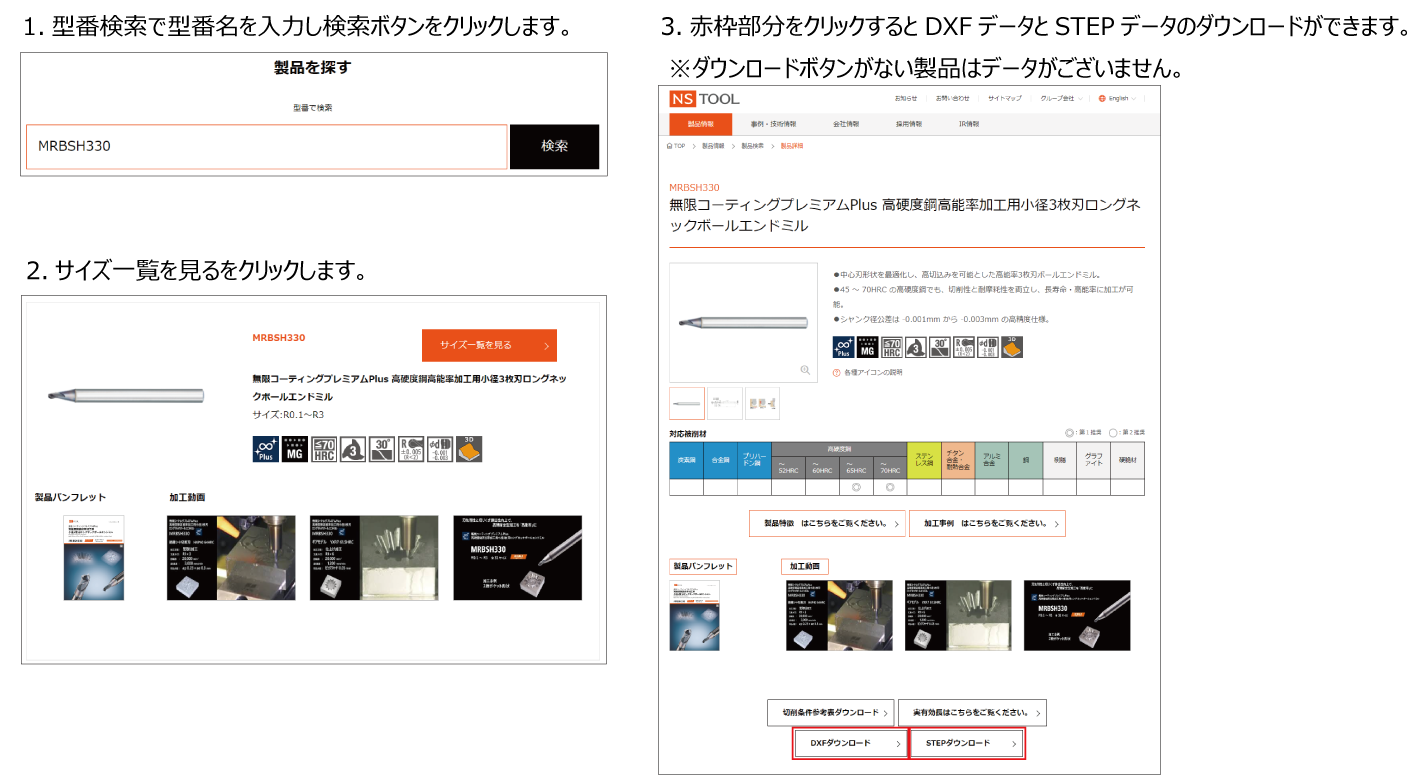This screenshot has width=1413, height=784.
Task: Select the IR情報 navigation tab
Action: 968,124
